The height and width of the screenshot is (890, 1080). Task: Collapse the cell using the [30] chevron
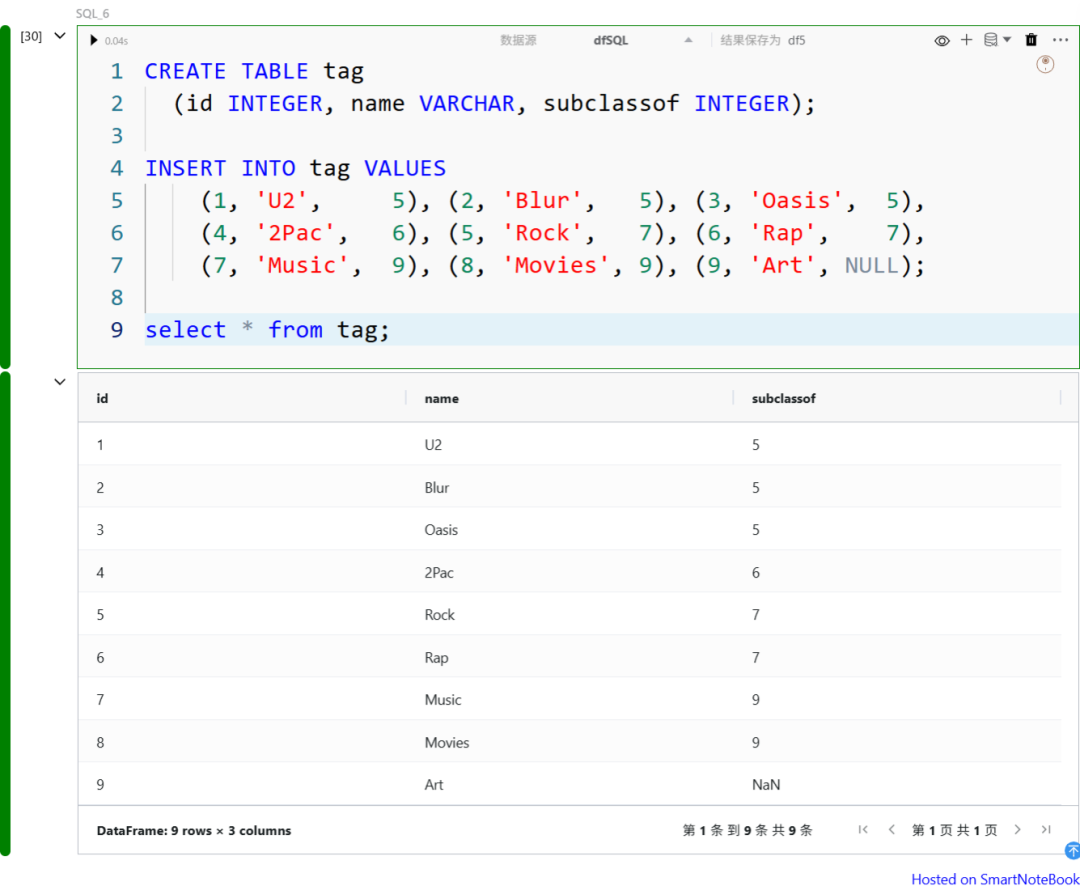(x=59, y=35)
